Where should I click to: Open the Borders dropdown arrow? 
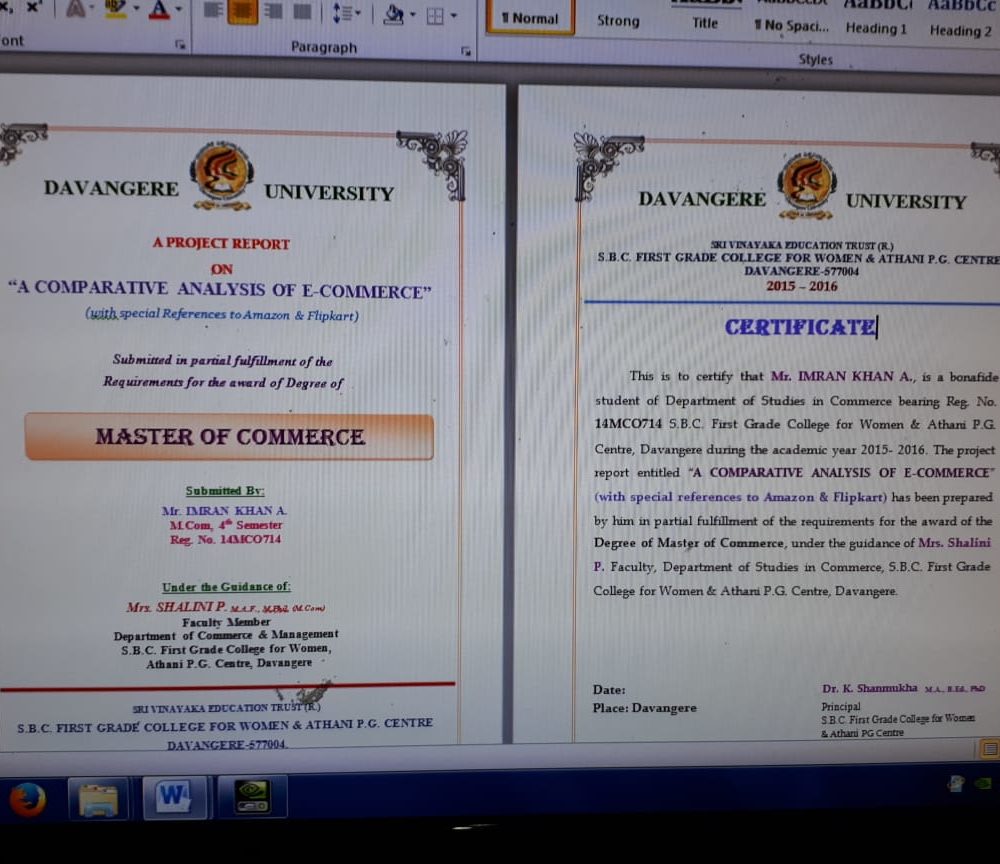tap(454, 15)
